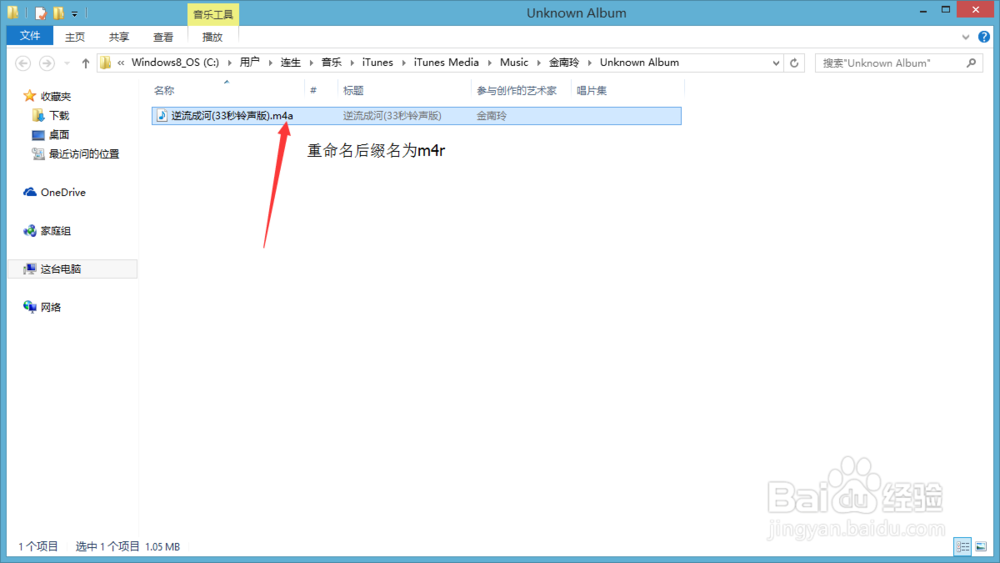Expand the chevron after 金南玲 breadcrumb
The width and height of the screenshot is (1000, 563).
coord(589,62)
